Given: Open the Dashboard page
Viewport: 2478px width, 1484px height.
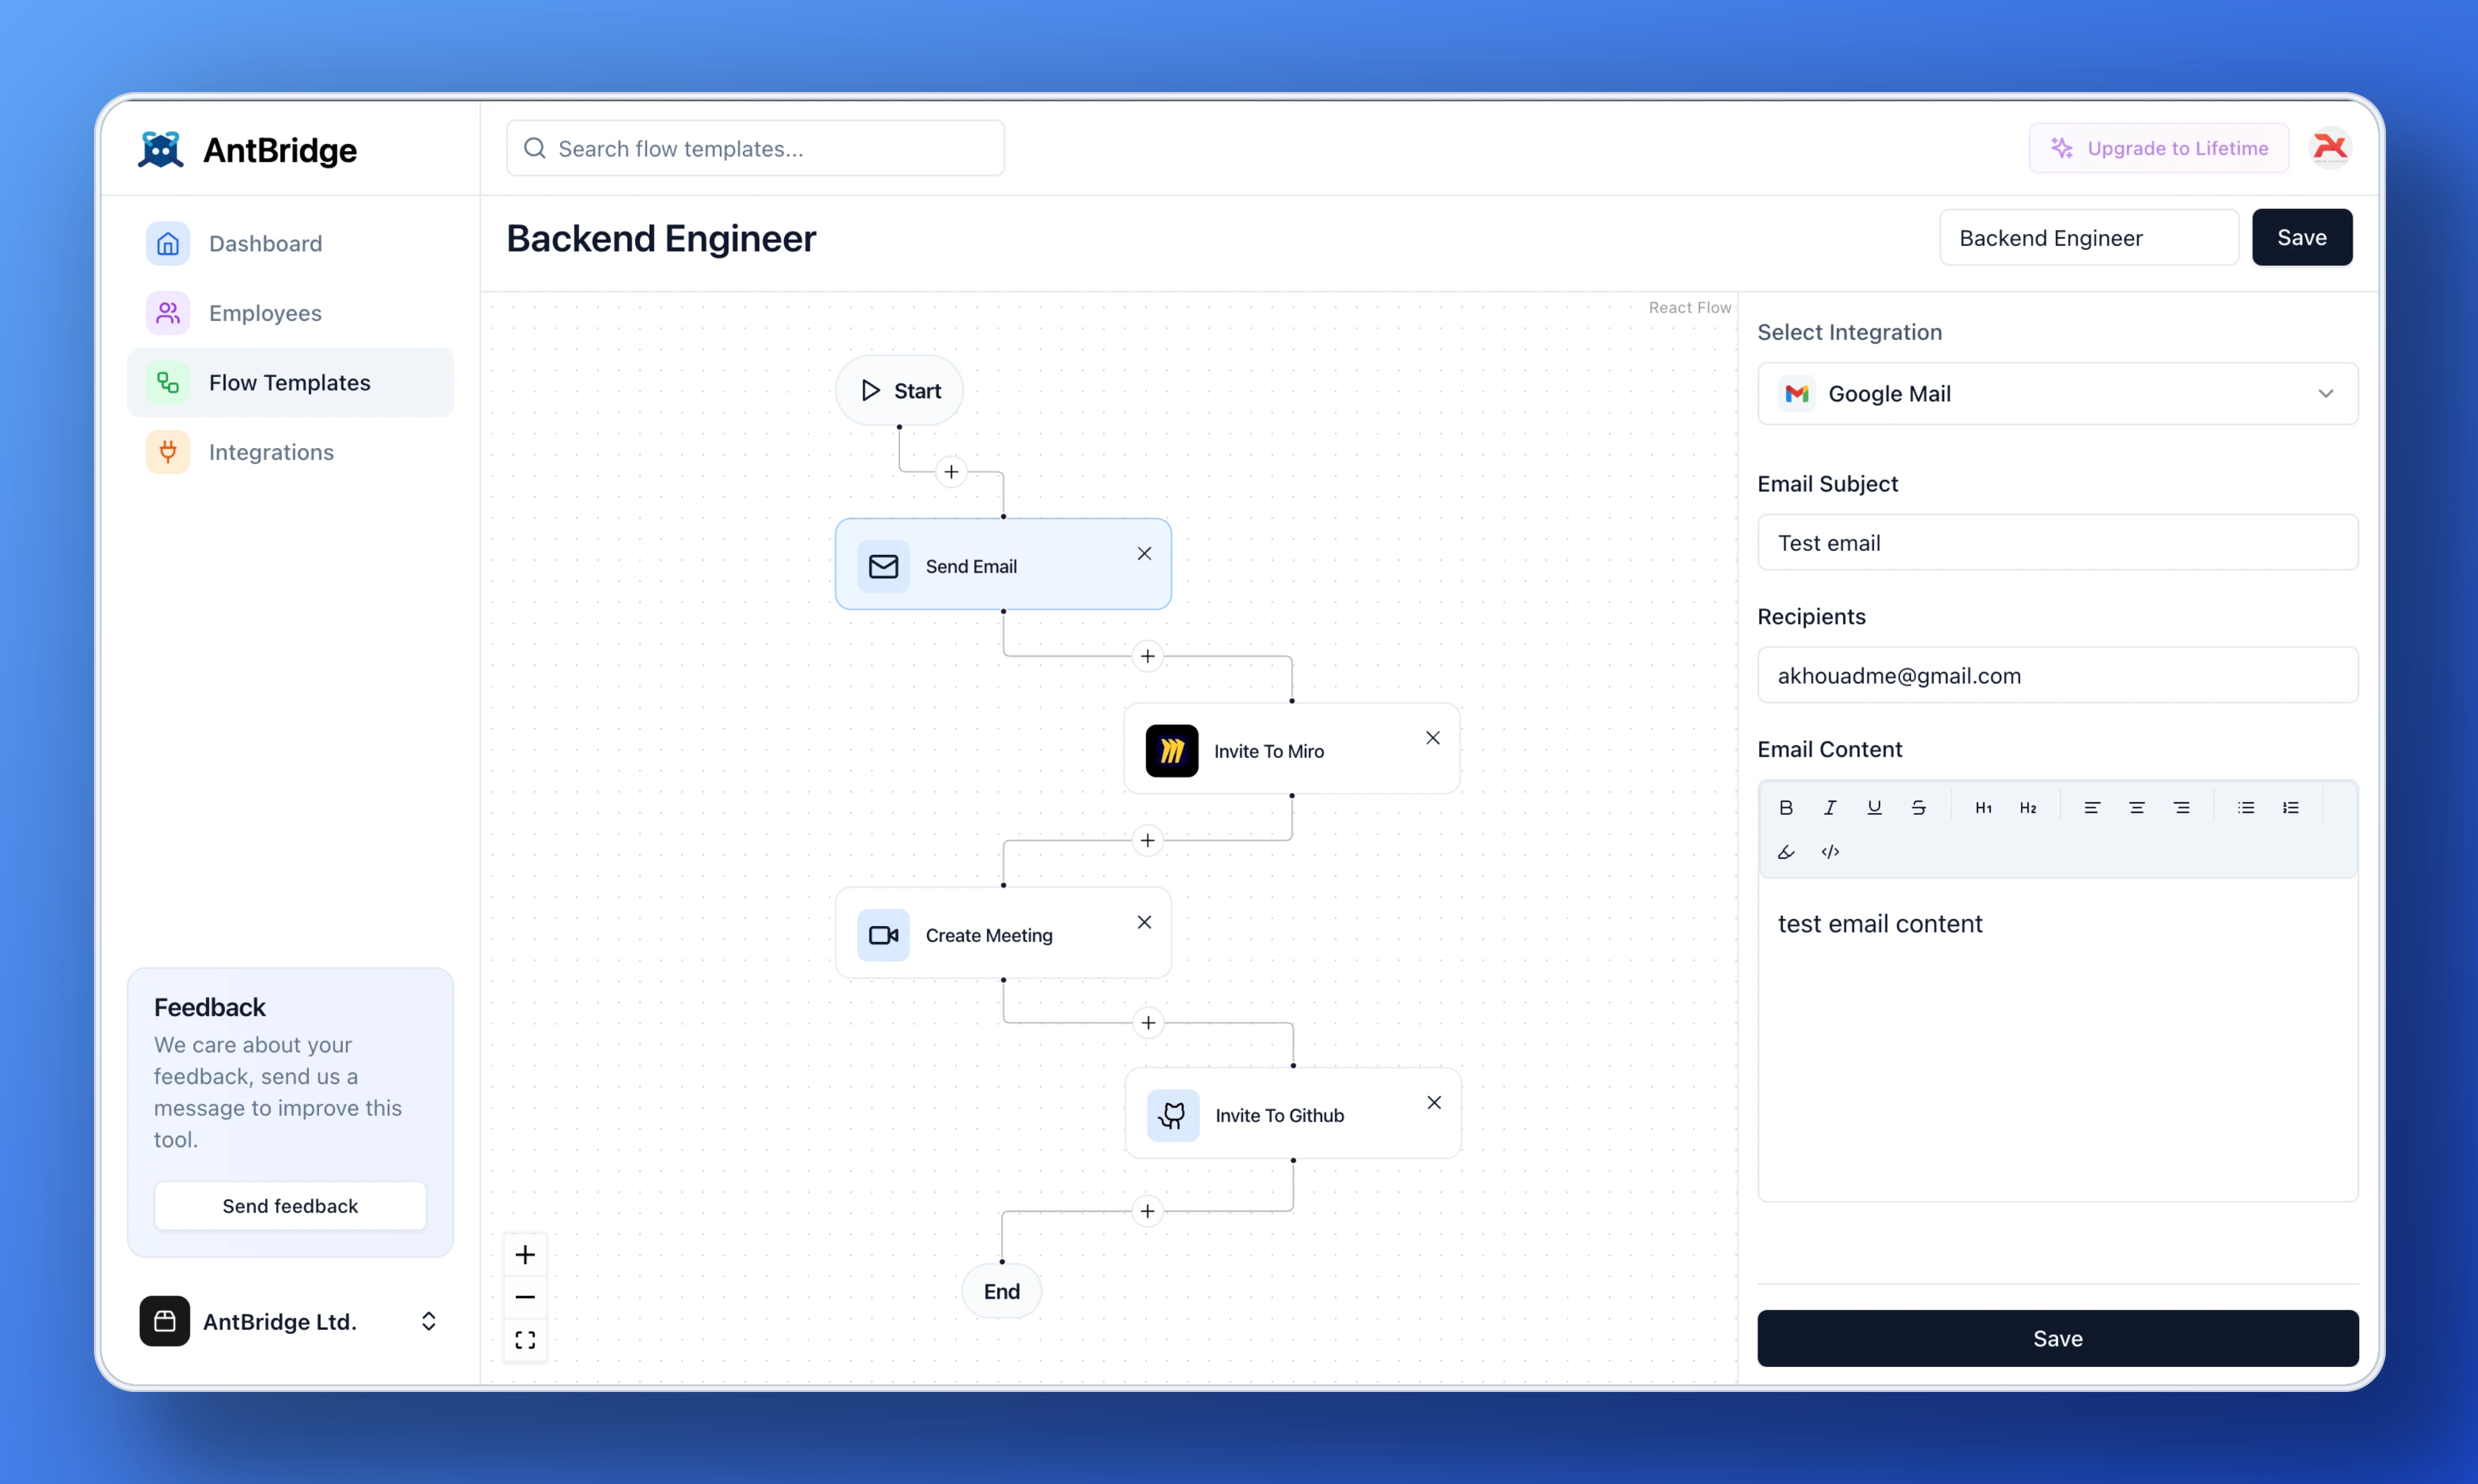Looking at the screenshot, I should [x=290, y=243].
